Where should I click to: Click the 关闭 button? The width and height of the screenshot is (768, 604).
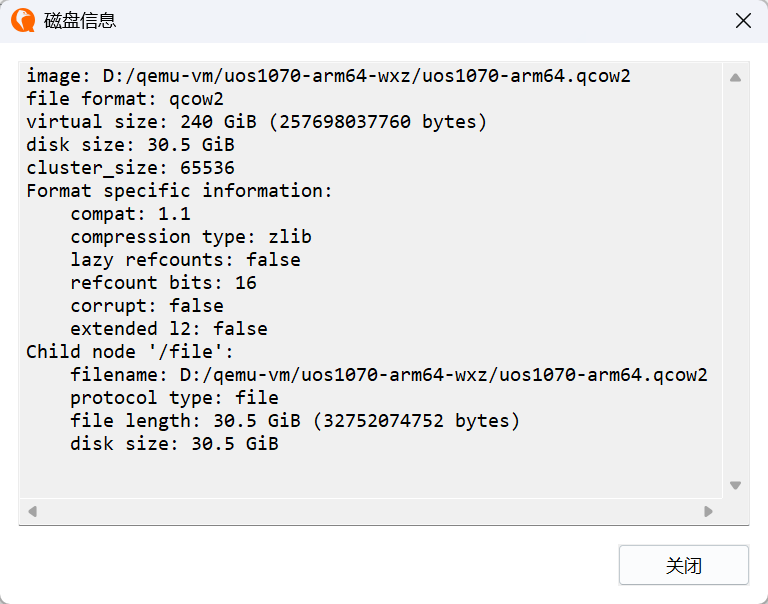(684, 565)
